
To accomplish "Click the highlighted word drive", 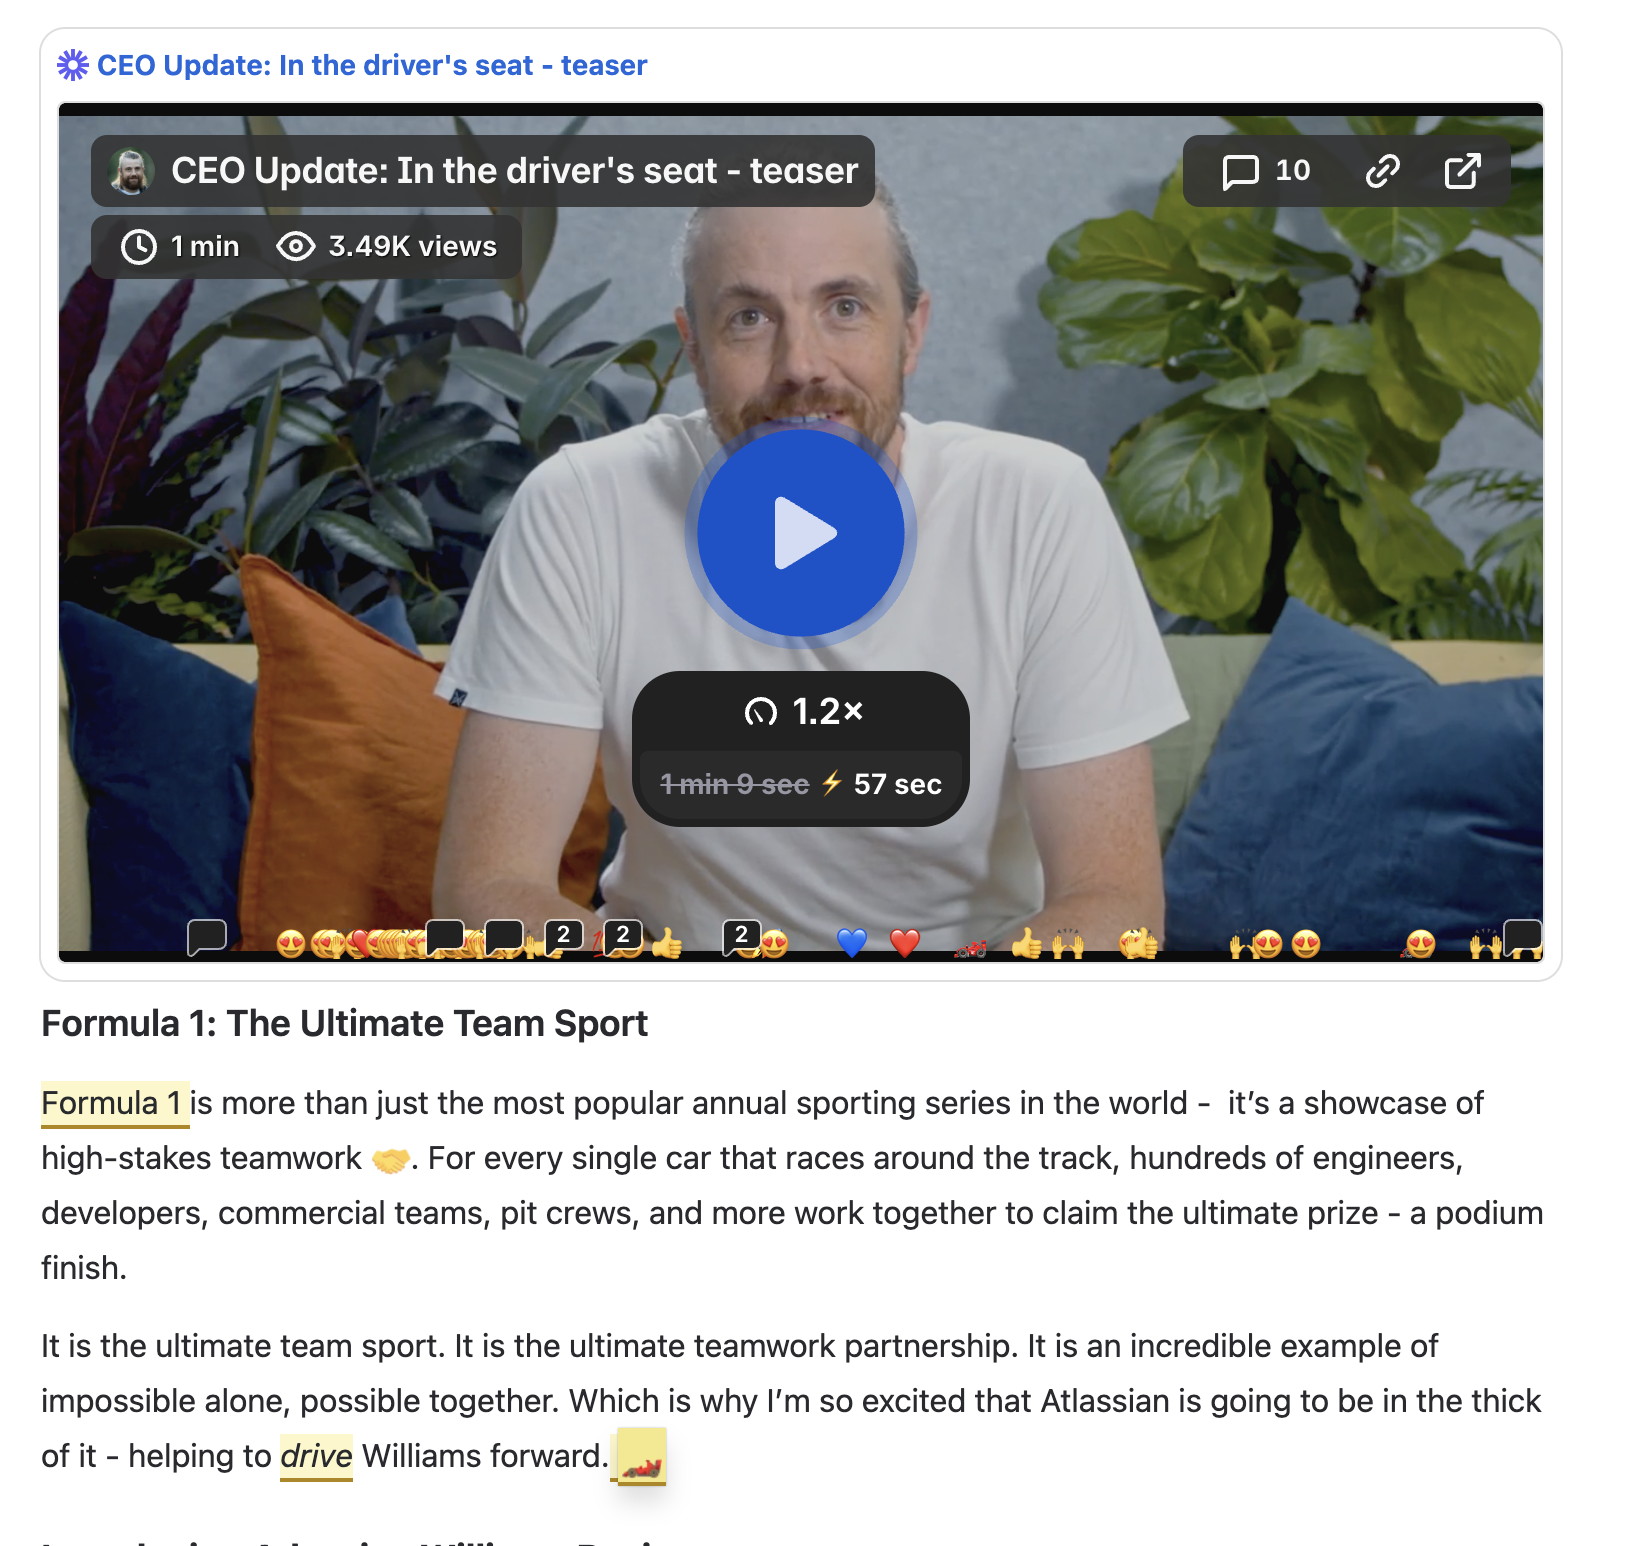I will click(x=316, y=1456).
